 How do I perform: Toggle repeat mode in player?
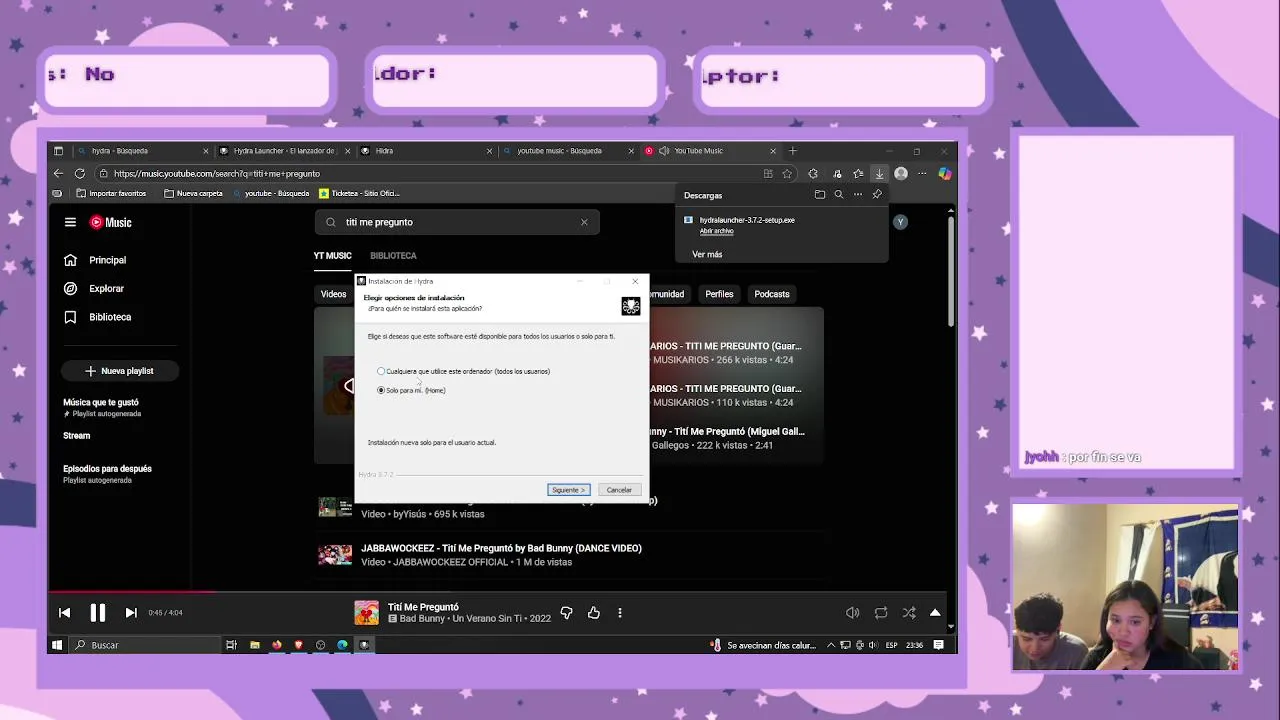tap(881, 613)
